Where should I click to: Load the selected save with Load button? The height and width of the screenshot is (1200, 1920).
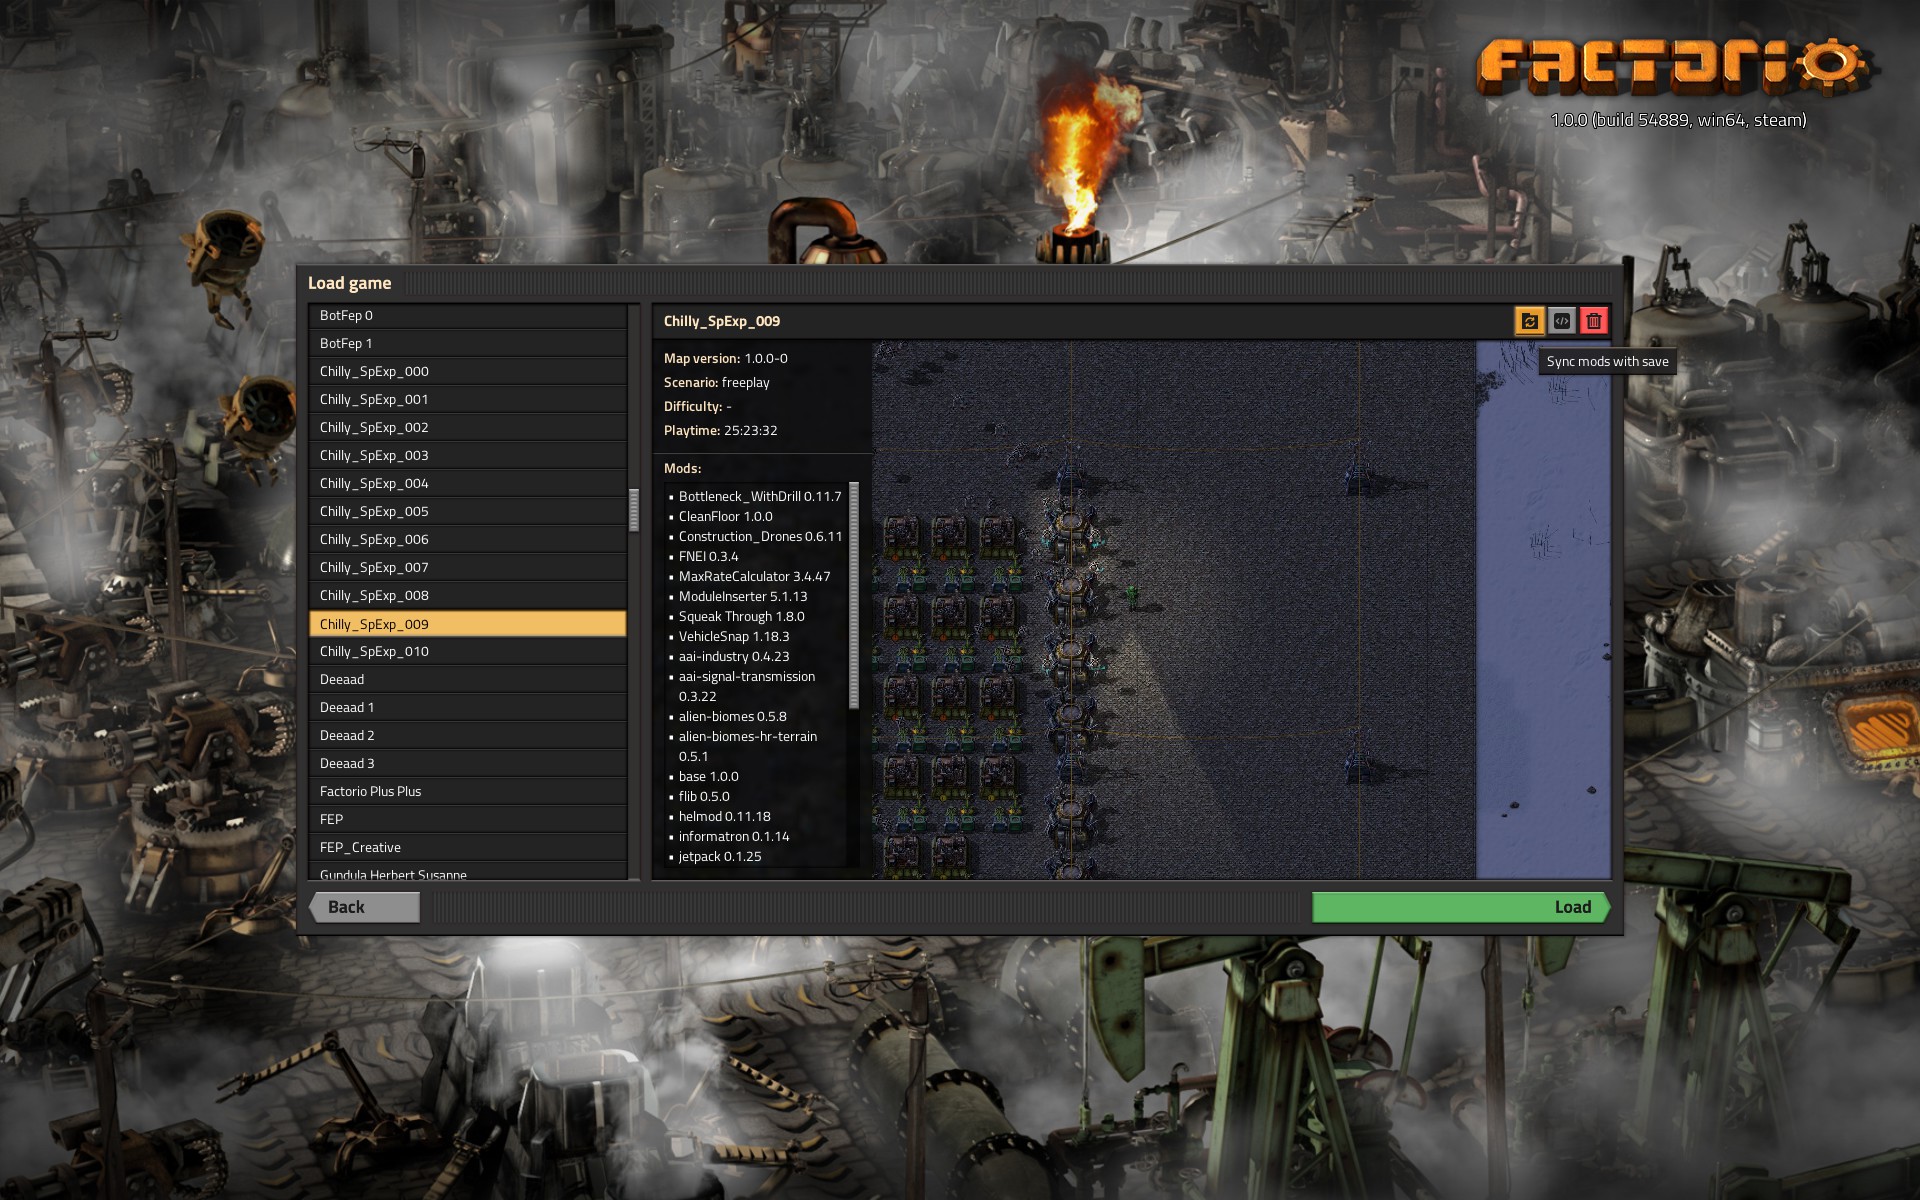[x=1461, y=907]
